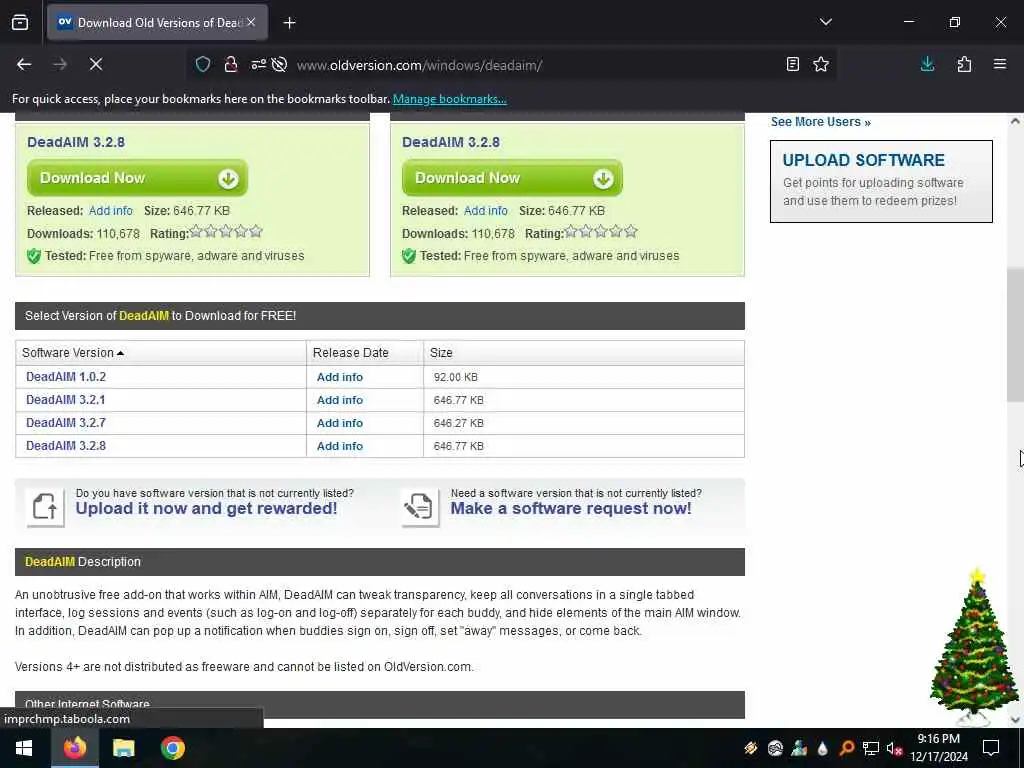1024x768 pixels.
Task: Open the Upload Software banner
Action: tap(881, 181)
